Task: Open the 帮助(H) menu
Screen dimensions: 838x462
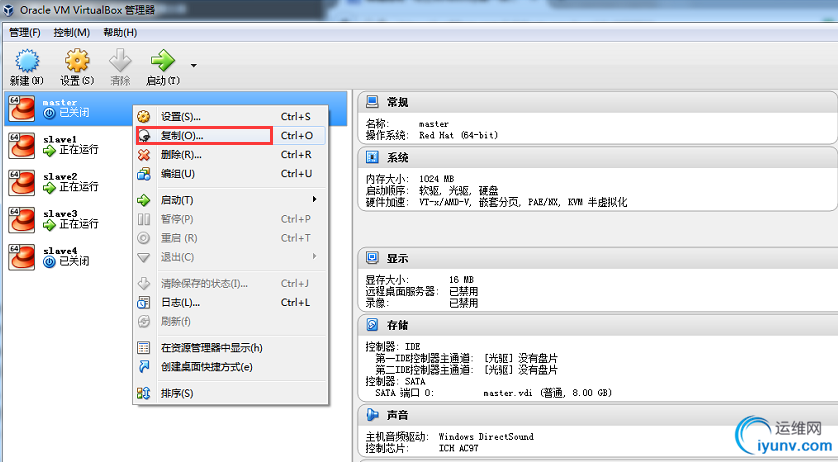Action: coord(120,33)
